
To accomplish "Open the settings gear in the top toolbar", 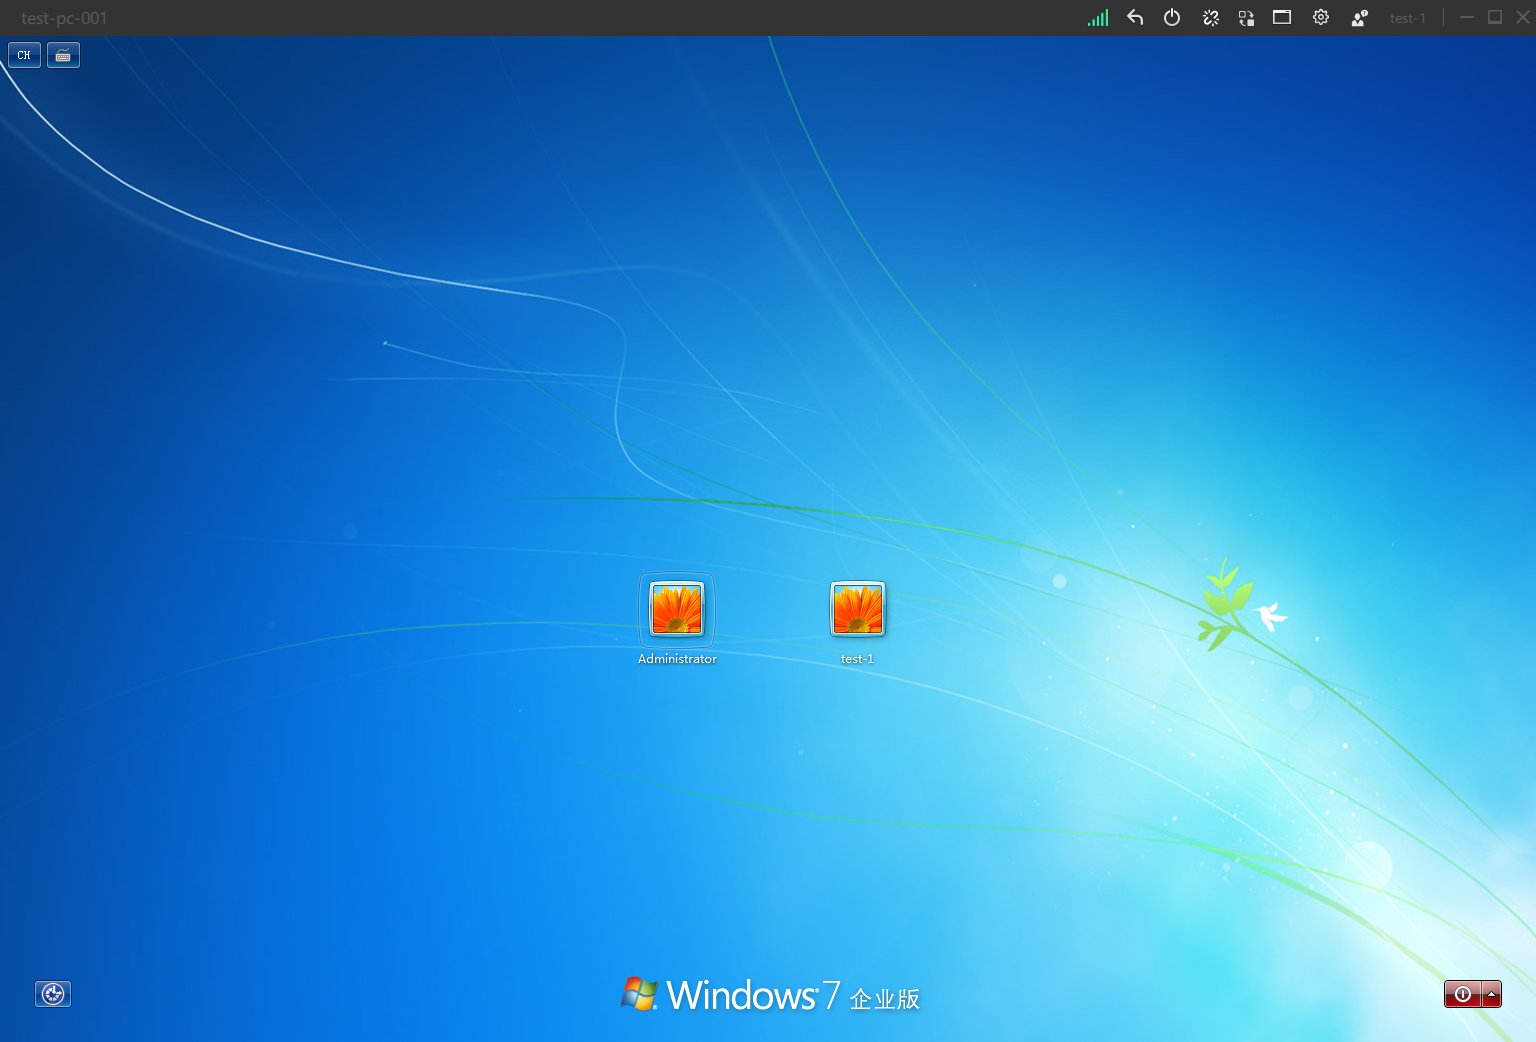I will click(x=1321, y=17).
